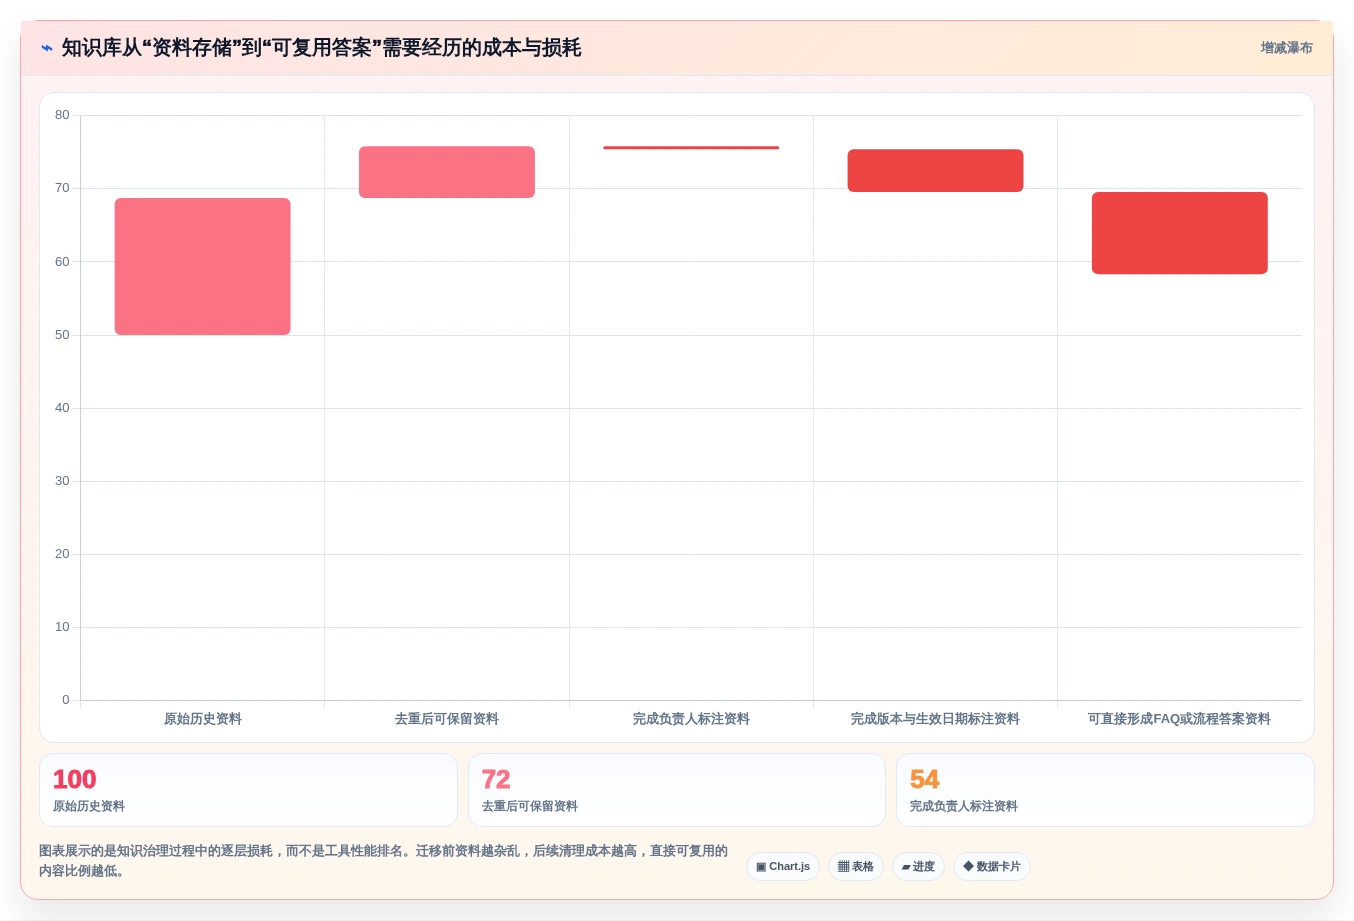Select the 表格 tag chip
Screen dimensions: 1354x921
pyautogui.click(x=856, y=867)
